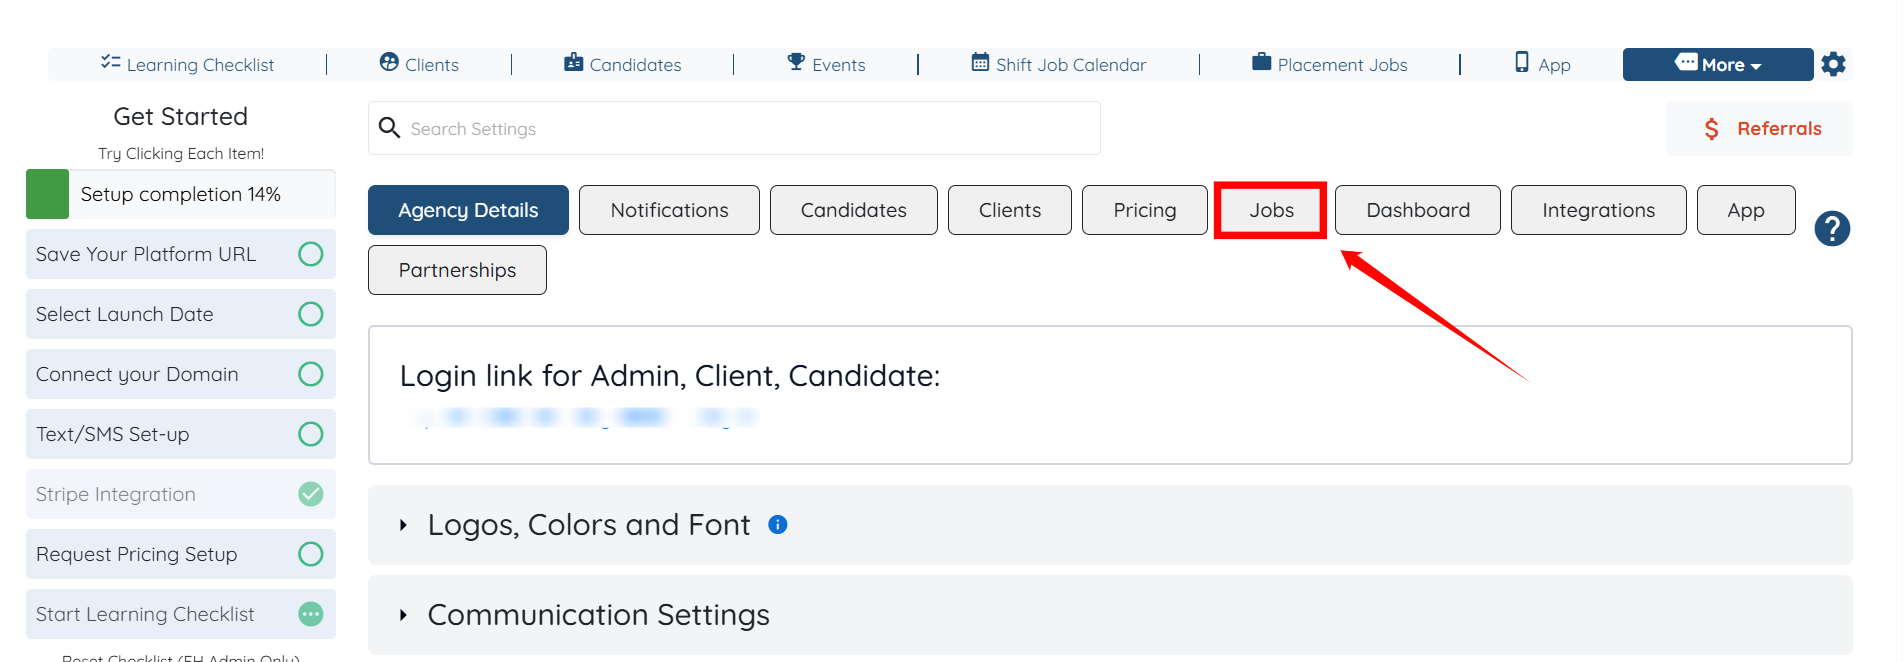Viewport: 1903px width, 662px height.
Task: Open the settings gear icon
Action: [x=1833, y=64]
